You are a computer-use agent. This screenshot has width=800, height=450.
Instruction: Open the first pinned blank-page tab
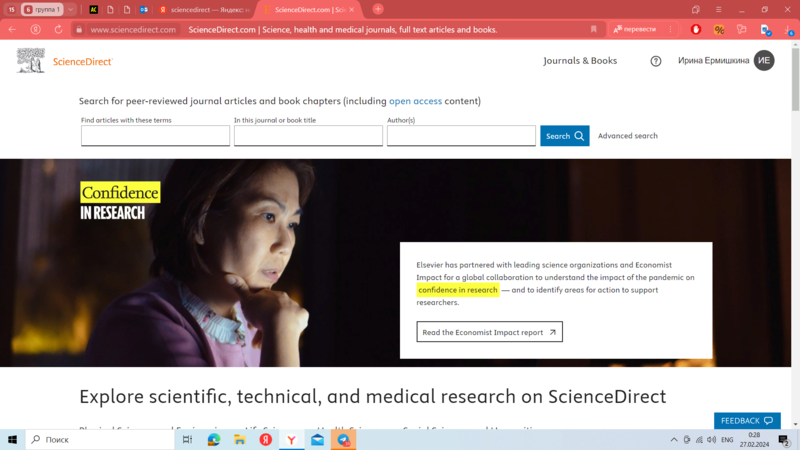(110, 10)
